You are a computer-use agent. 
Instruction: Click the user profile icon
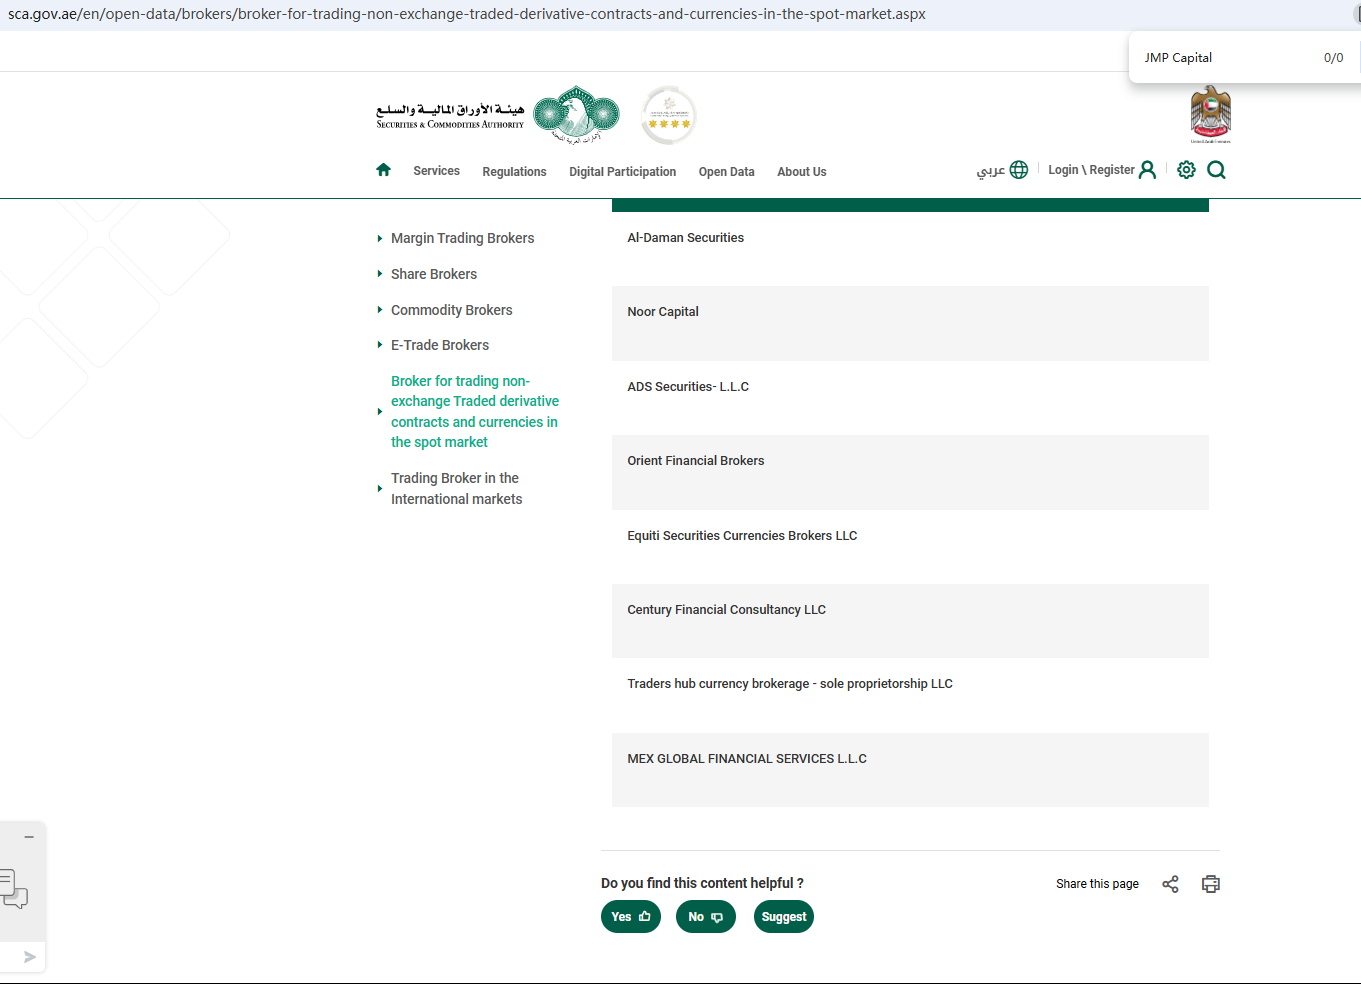point(1147,170)
